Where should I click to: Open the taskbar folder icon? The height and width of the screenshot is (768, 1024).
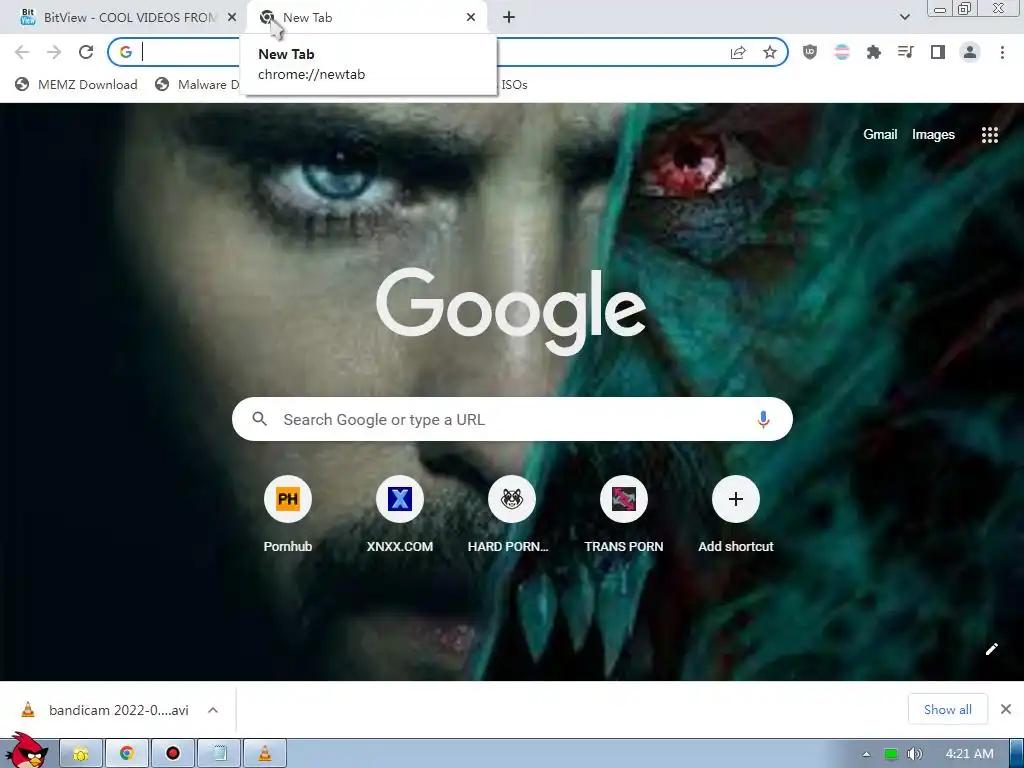pyautogui.click(x=81, y=754)
